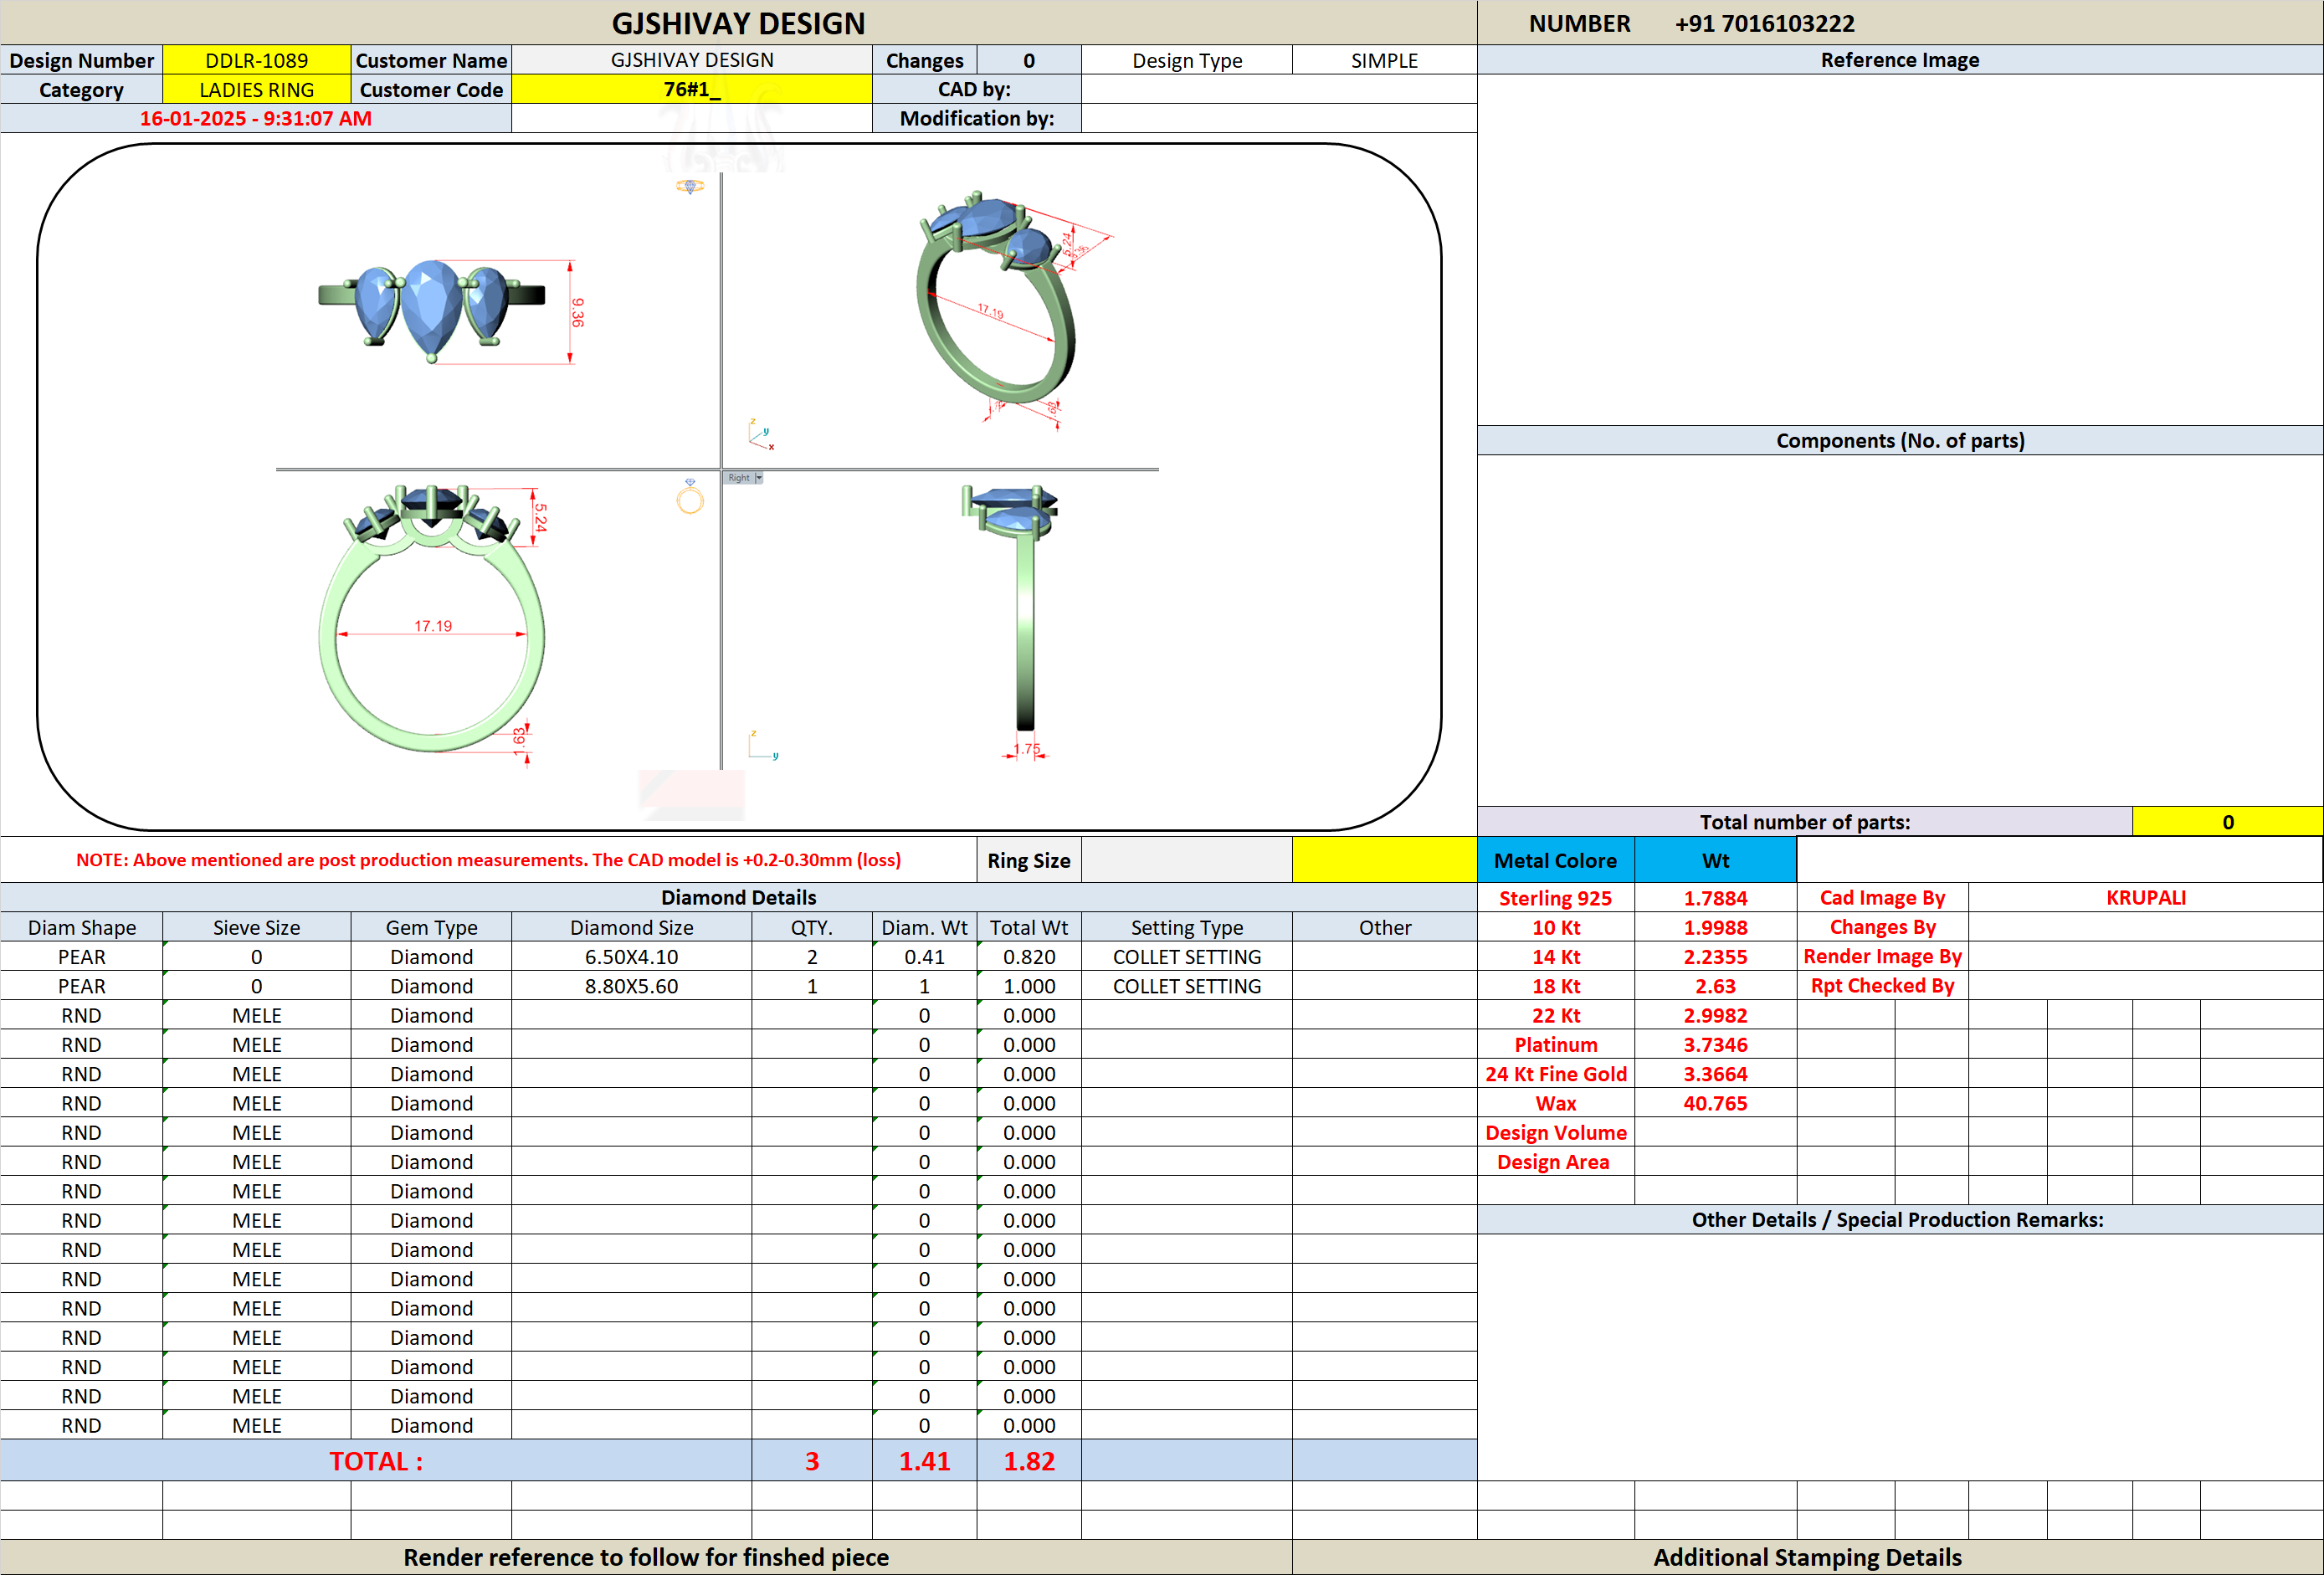This screenshot has width=2324, height=1575.
Task: Click the Render Image By label
Action: coord(1882,956)
